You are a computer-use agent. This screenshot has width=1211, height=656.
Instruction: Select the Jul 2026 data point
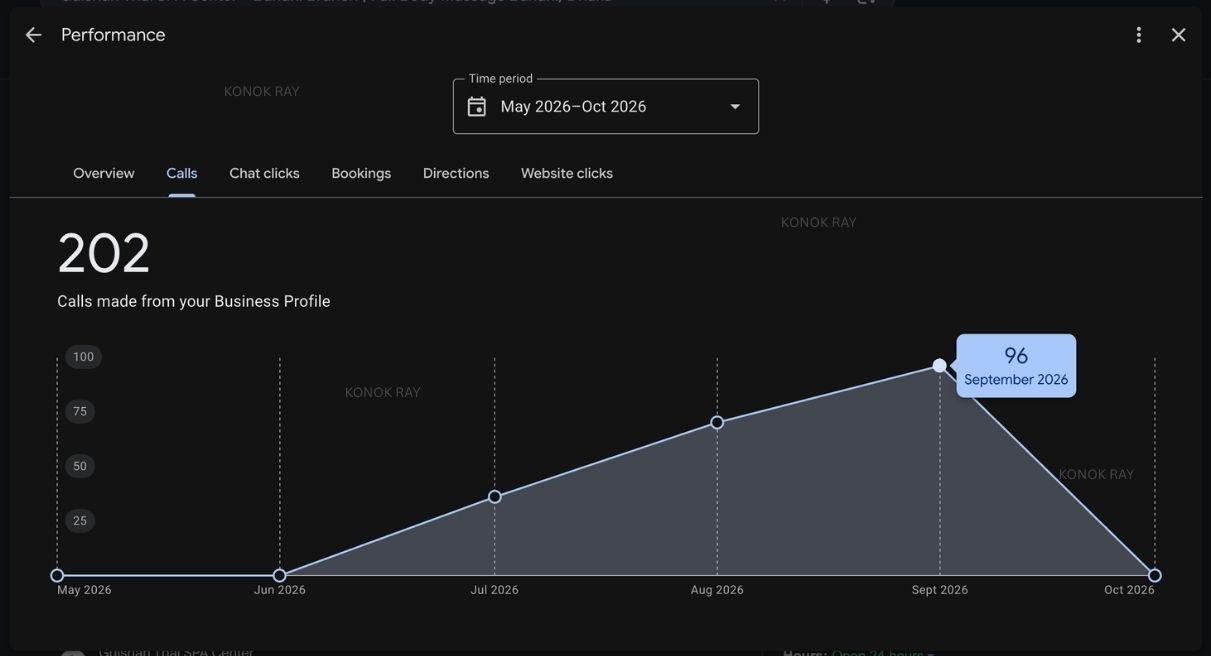pos(495,497)
